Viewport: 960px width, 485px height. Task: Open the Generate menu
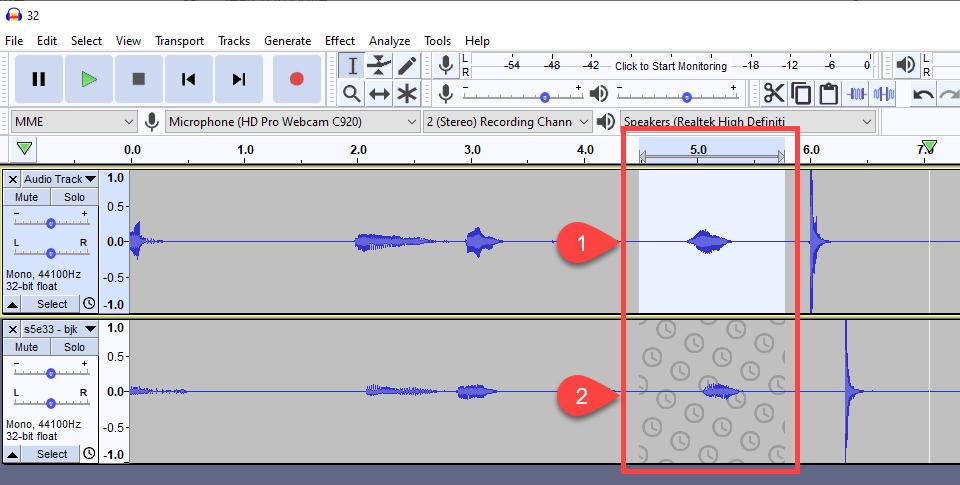coord(287,41)
